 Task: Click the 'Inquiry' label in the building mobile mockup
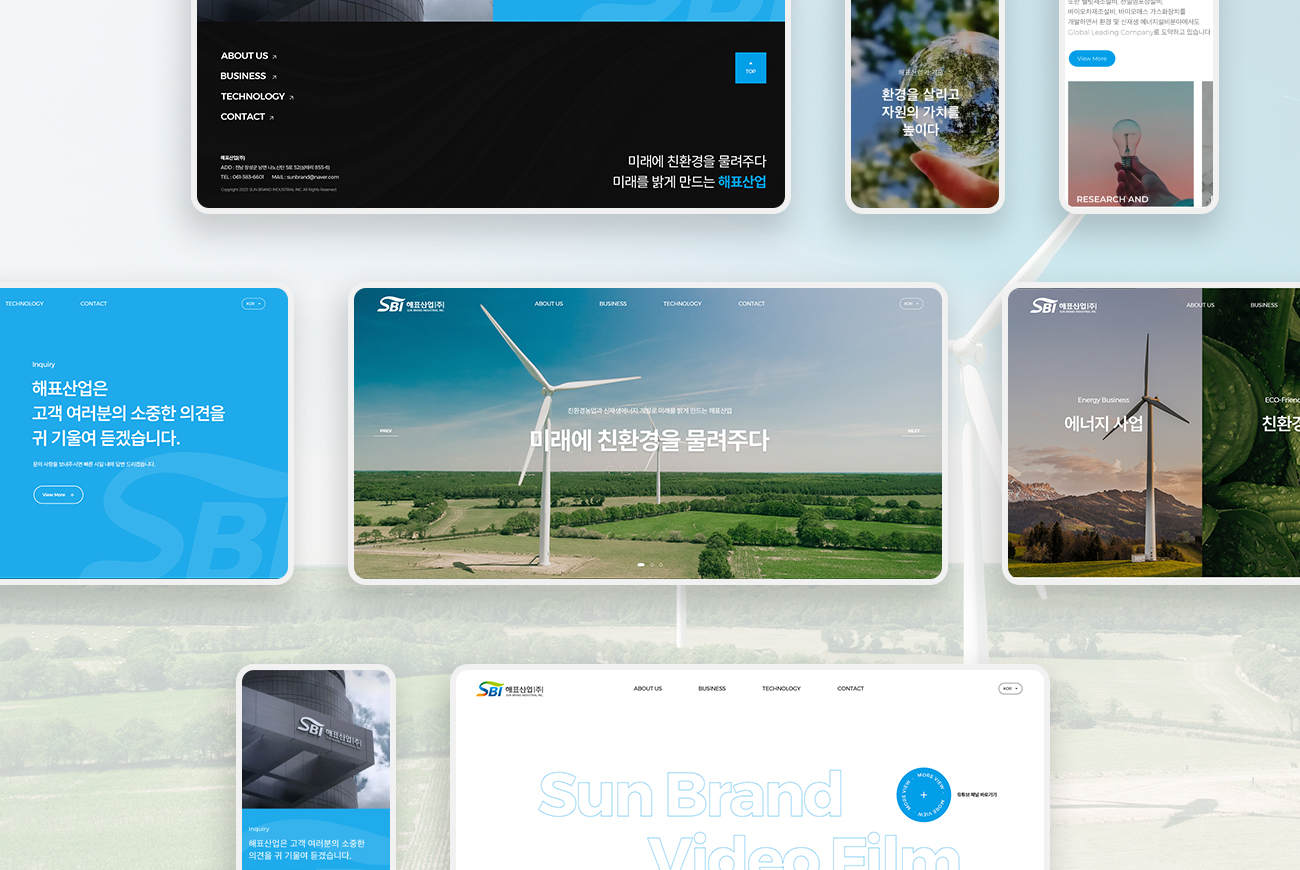[x=259, y=829]
